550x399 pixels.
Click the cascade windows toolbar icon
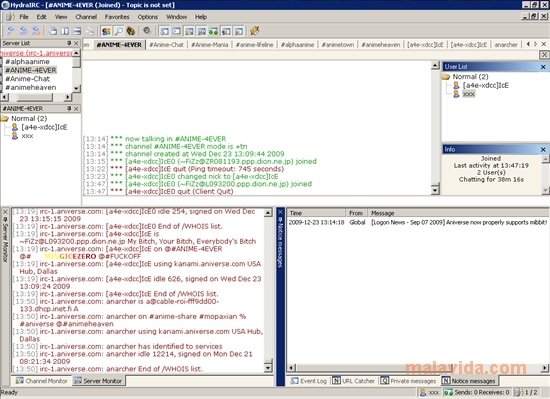pyautogui.click(x=53, y=31)
